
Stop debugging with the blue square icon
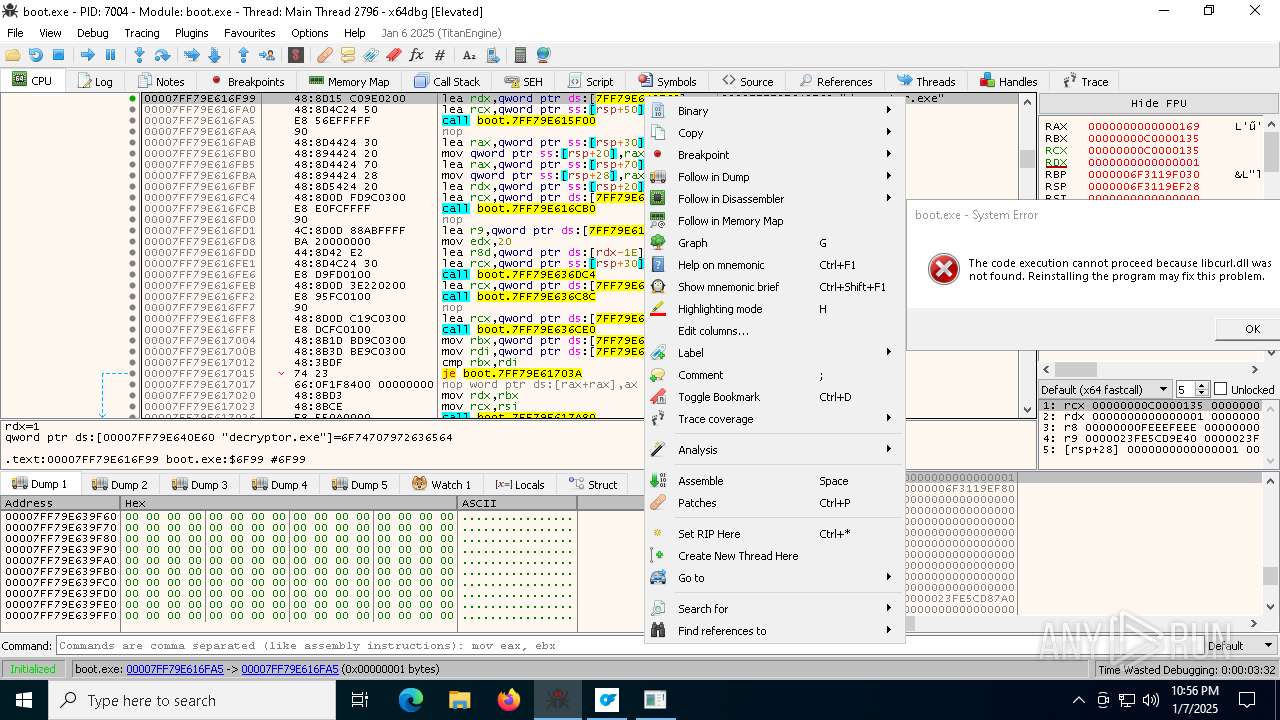pyautogui.click(x=58, y=55)
